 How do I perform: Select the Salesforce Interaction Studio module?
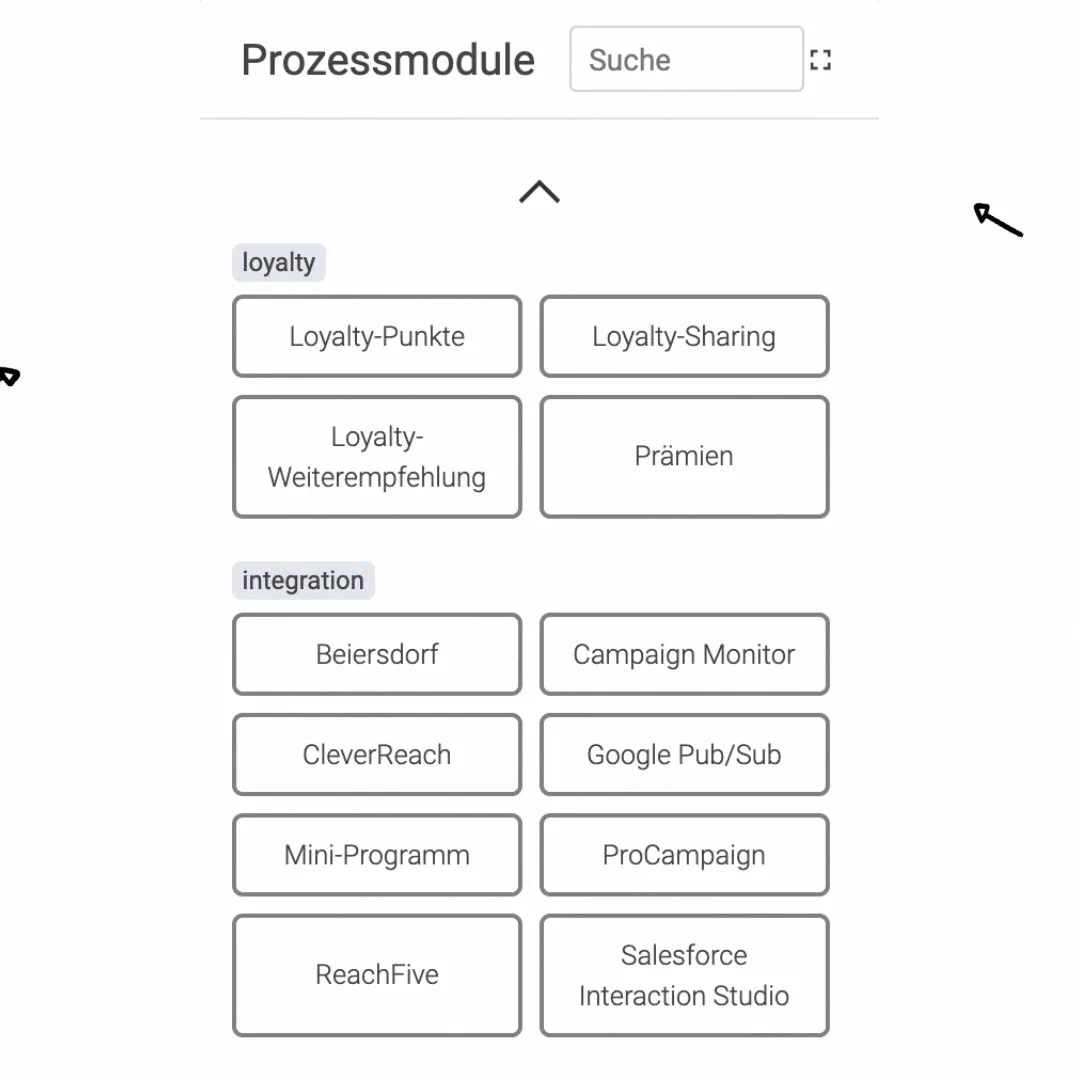coord(684,975)
